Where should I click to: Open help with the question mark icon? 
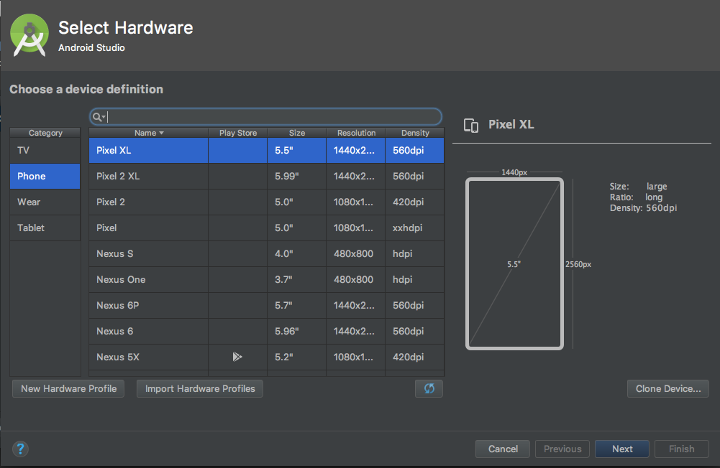point(20,449)
